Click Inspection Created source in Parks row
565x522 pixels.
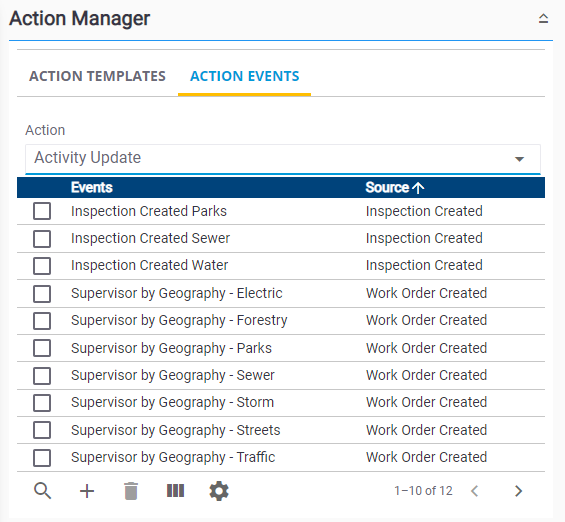[424, 211]
